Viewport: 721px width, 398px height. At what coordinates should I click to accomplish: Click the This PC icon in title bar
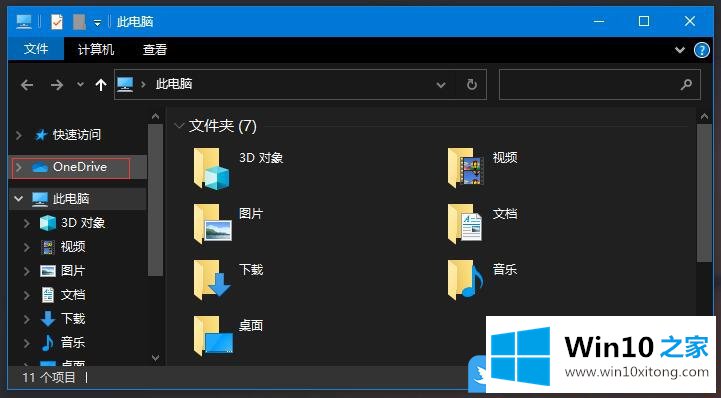(24, 22)
